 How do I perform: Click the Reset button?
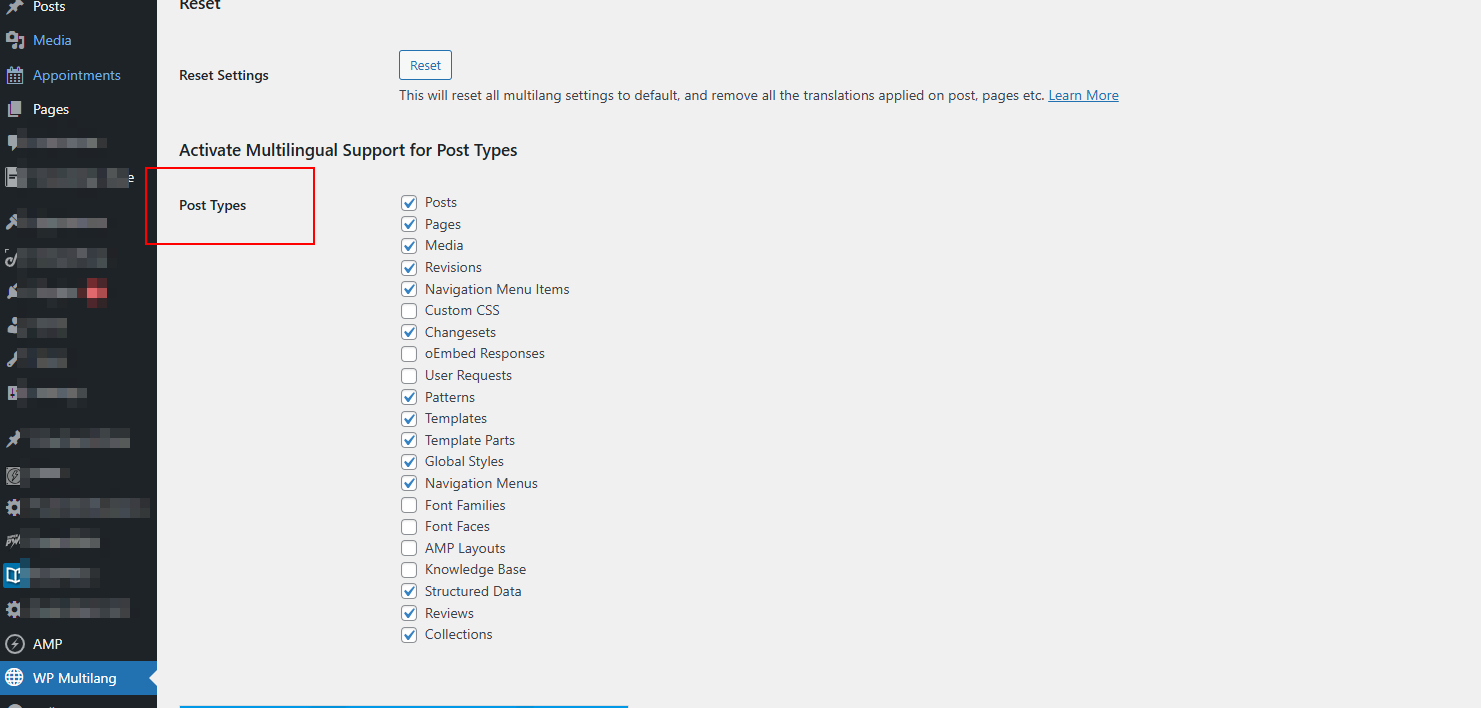[425, 65]
